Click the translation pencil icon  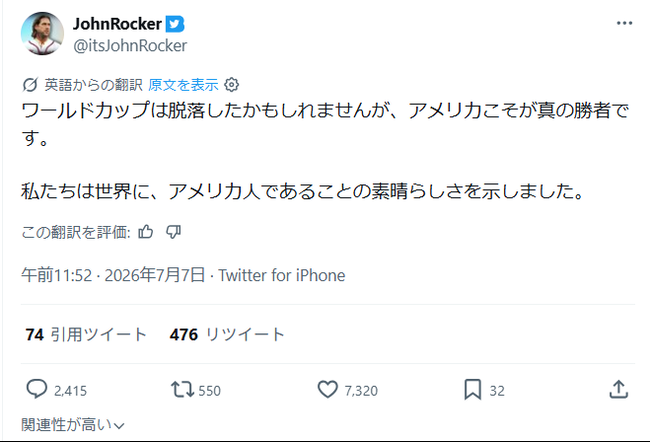pos(30,85)
